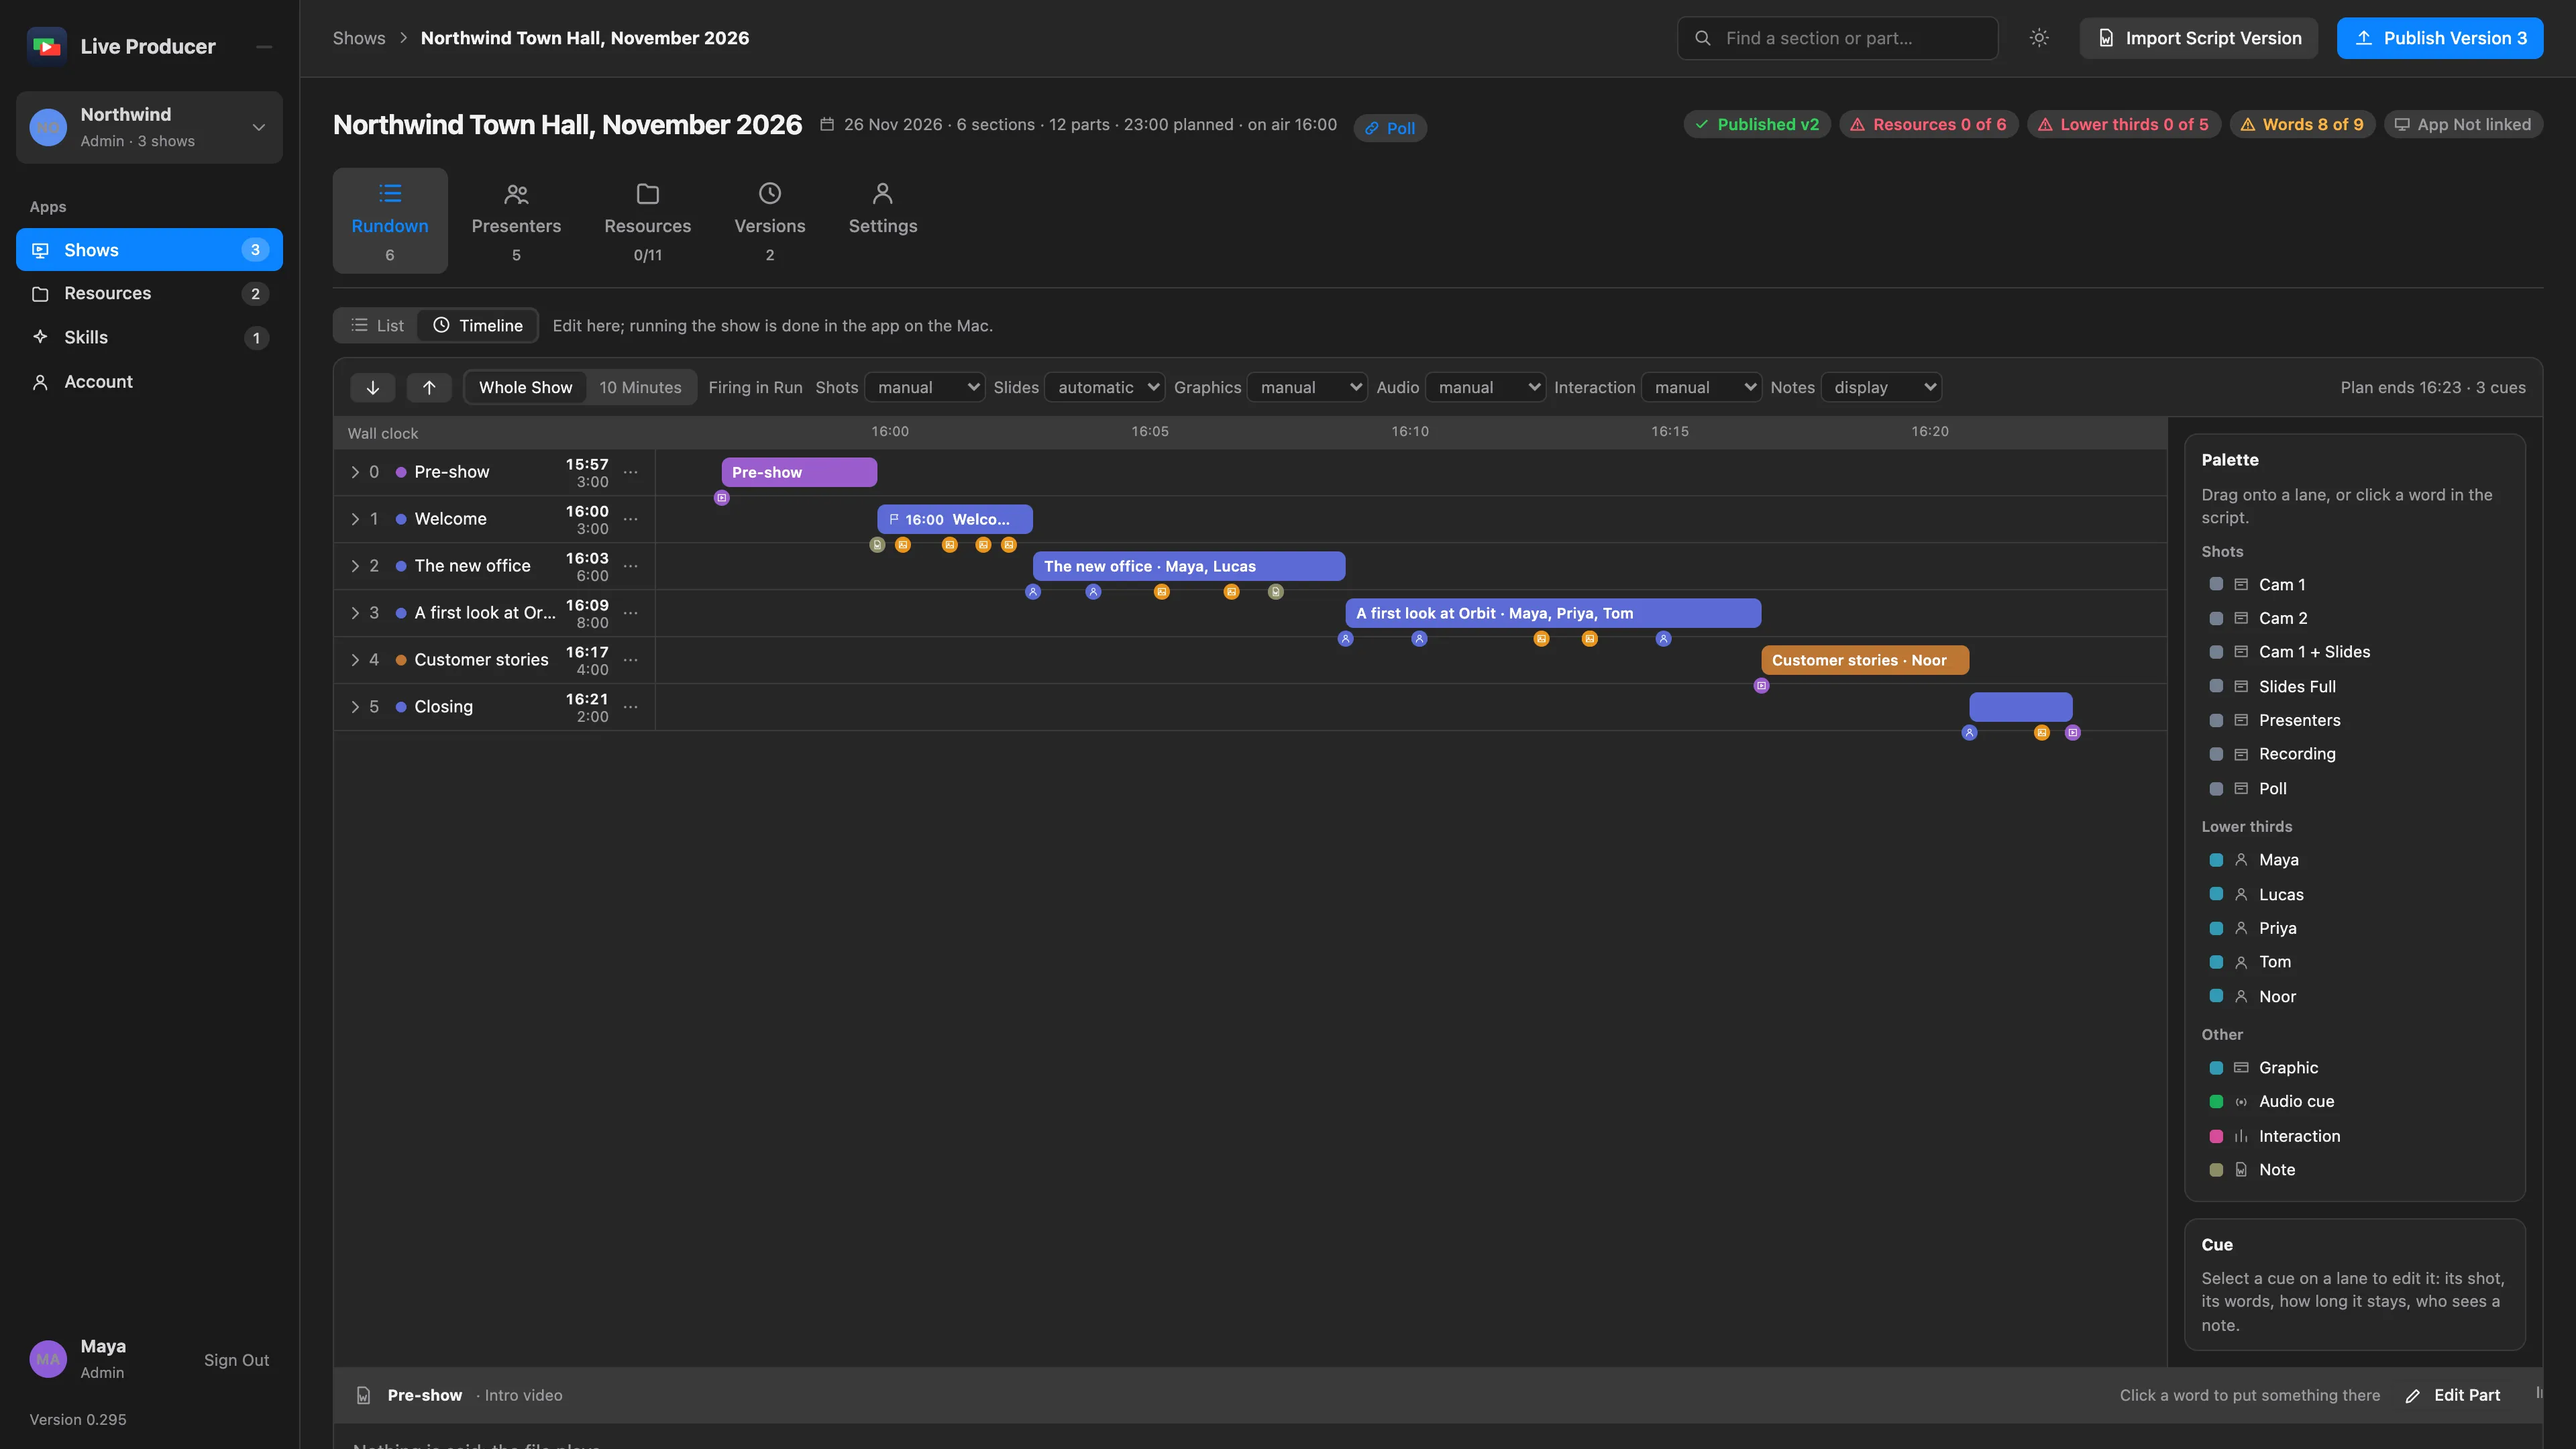Click the Poll shot grey color swatch
The height and width of the screenshot is (1449, 2576).
2216,789
